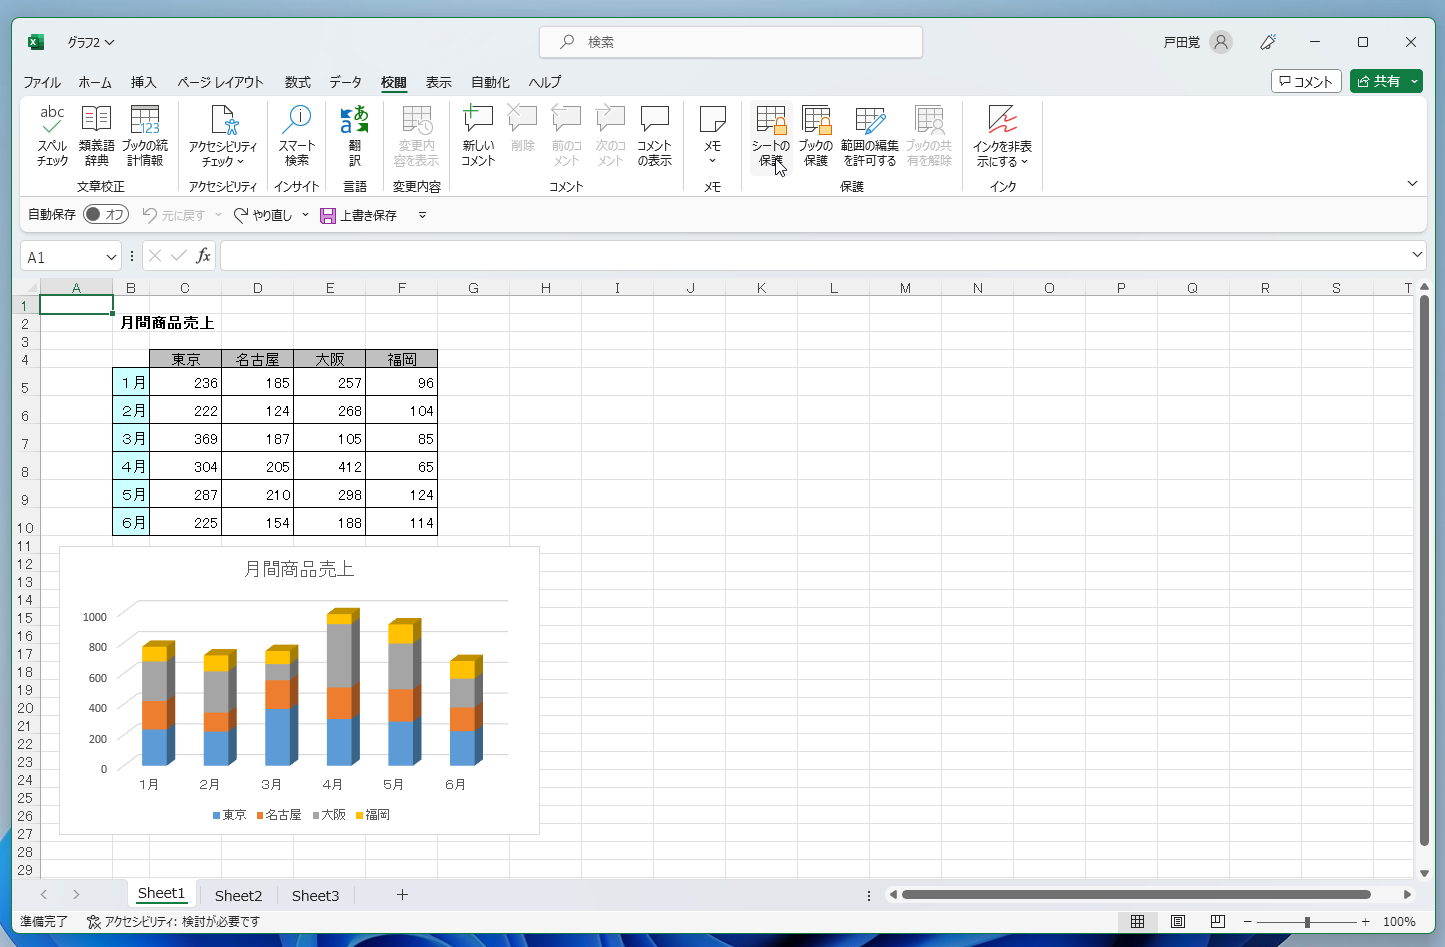
Task: Click the 100% zoom level
Action: point(1399,922)
